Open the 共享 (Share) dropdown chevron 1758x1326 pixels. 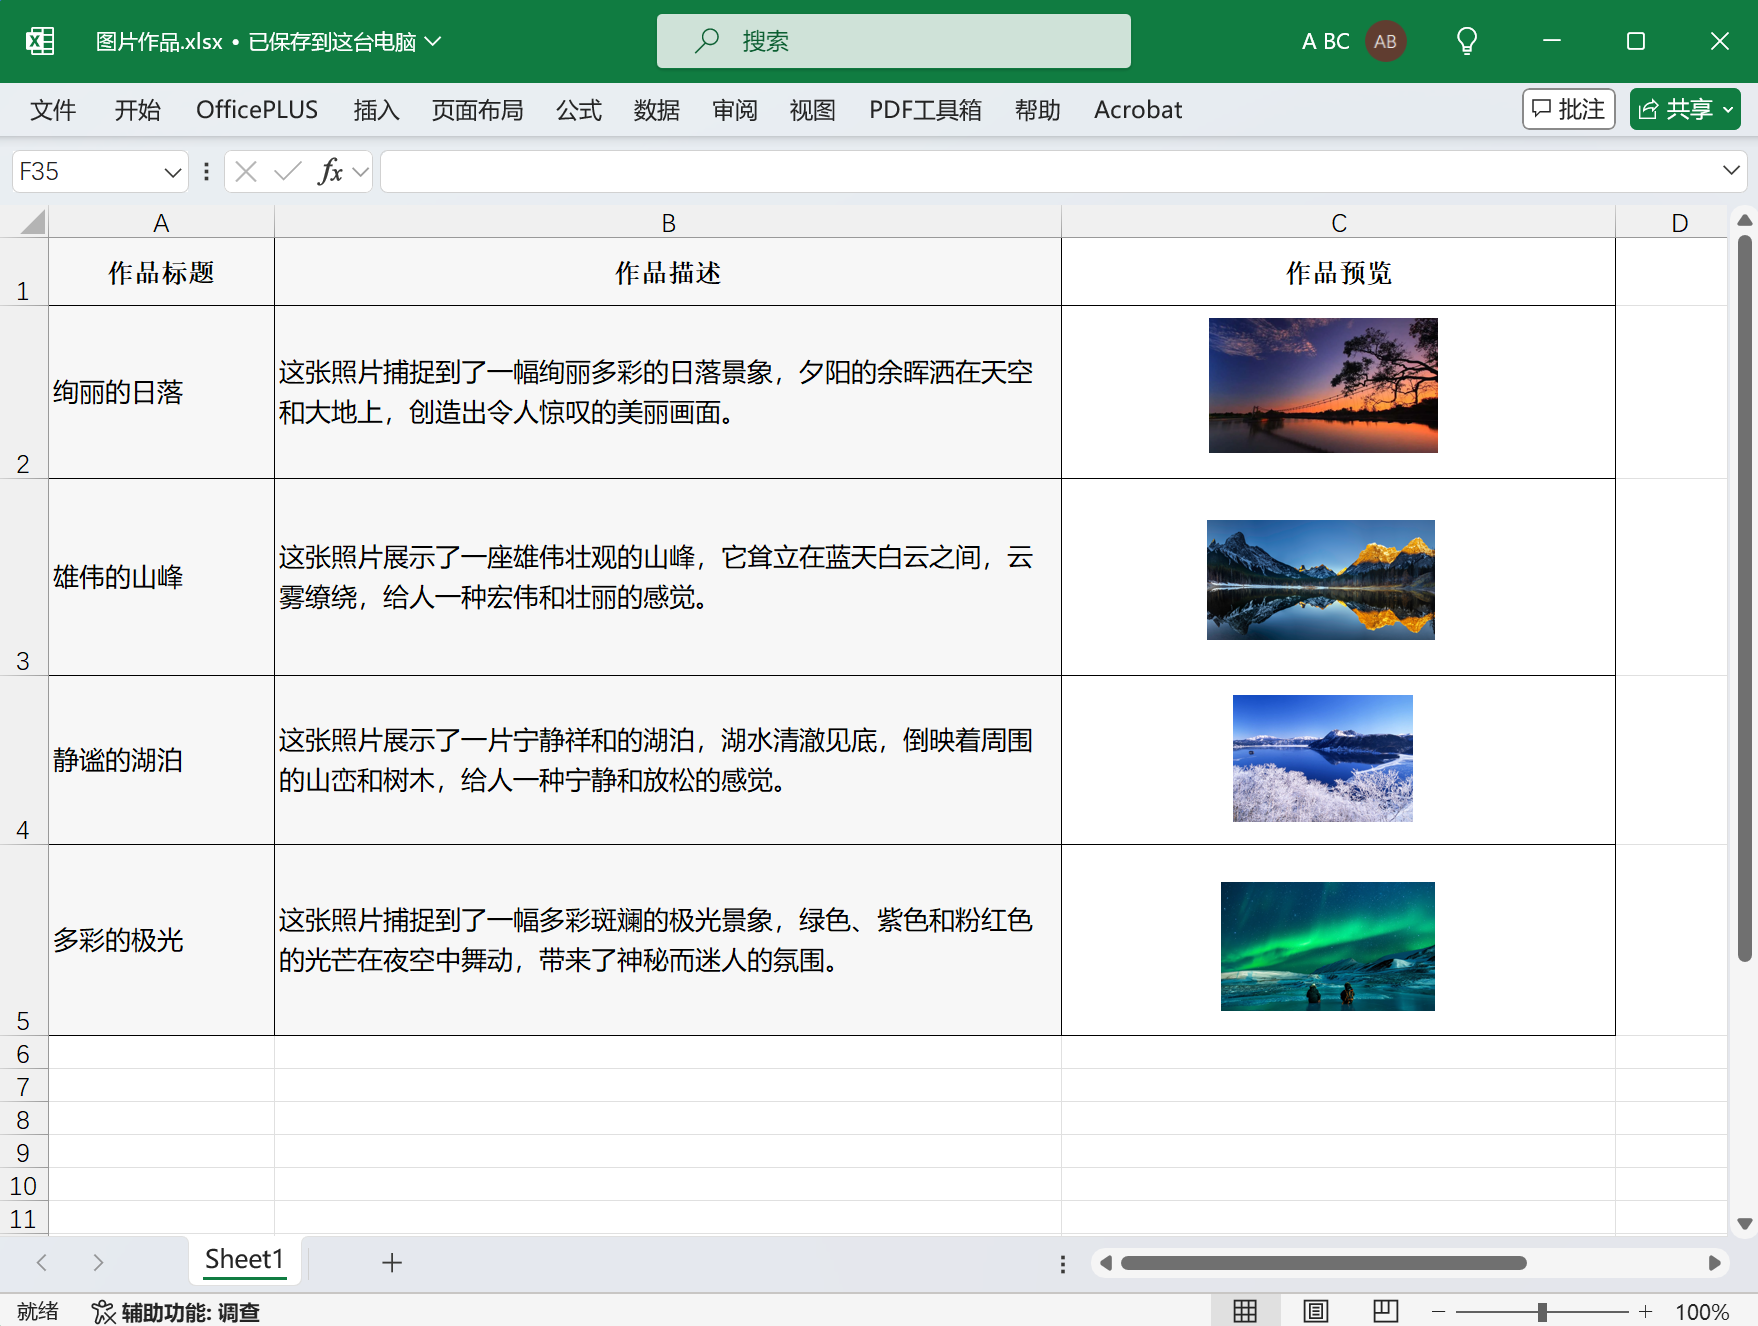[x=1727, y=109]
